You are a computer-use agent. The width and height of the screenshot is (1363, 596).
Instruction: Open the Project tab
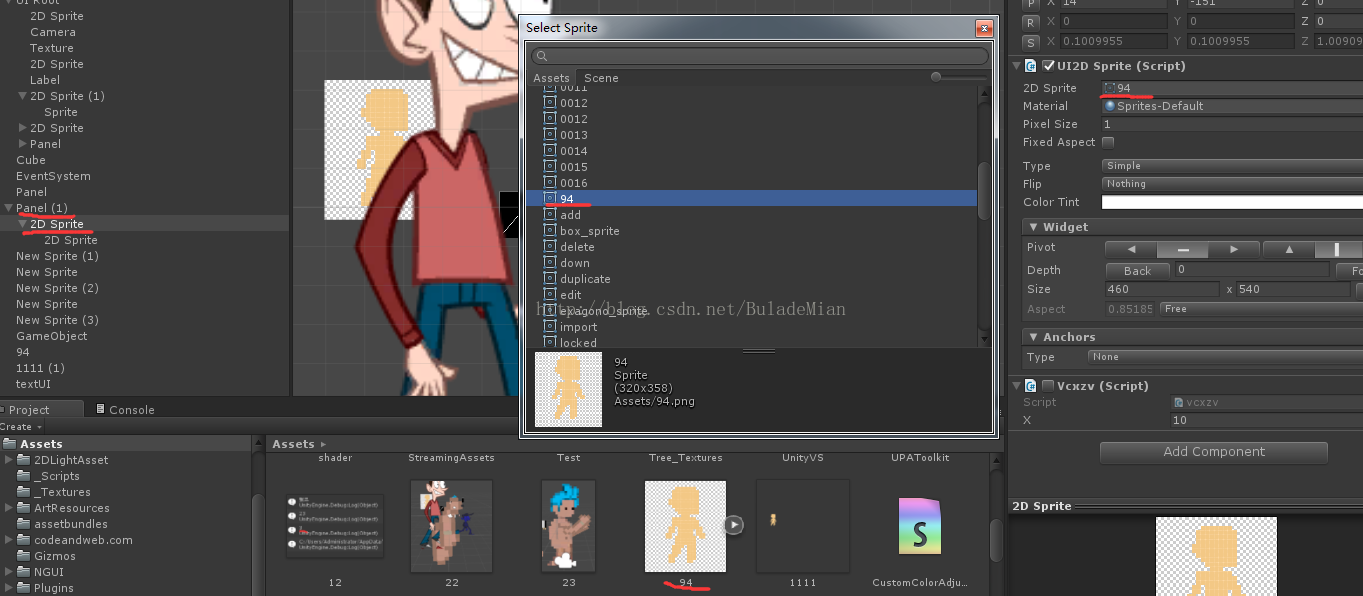pyautogui.click(x=42, y=410)
